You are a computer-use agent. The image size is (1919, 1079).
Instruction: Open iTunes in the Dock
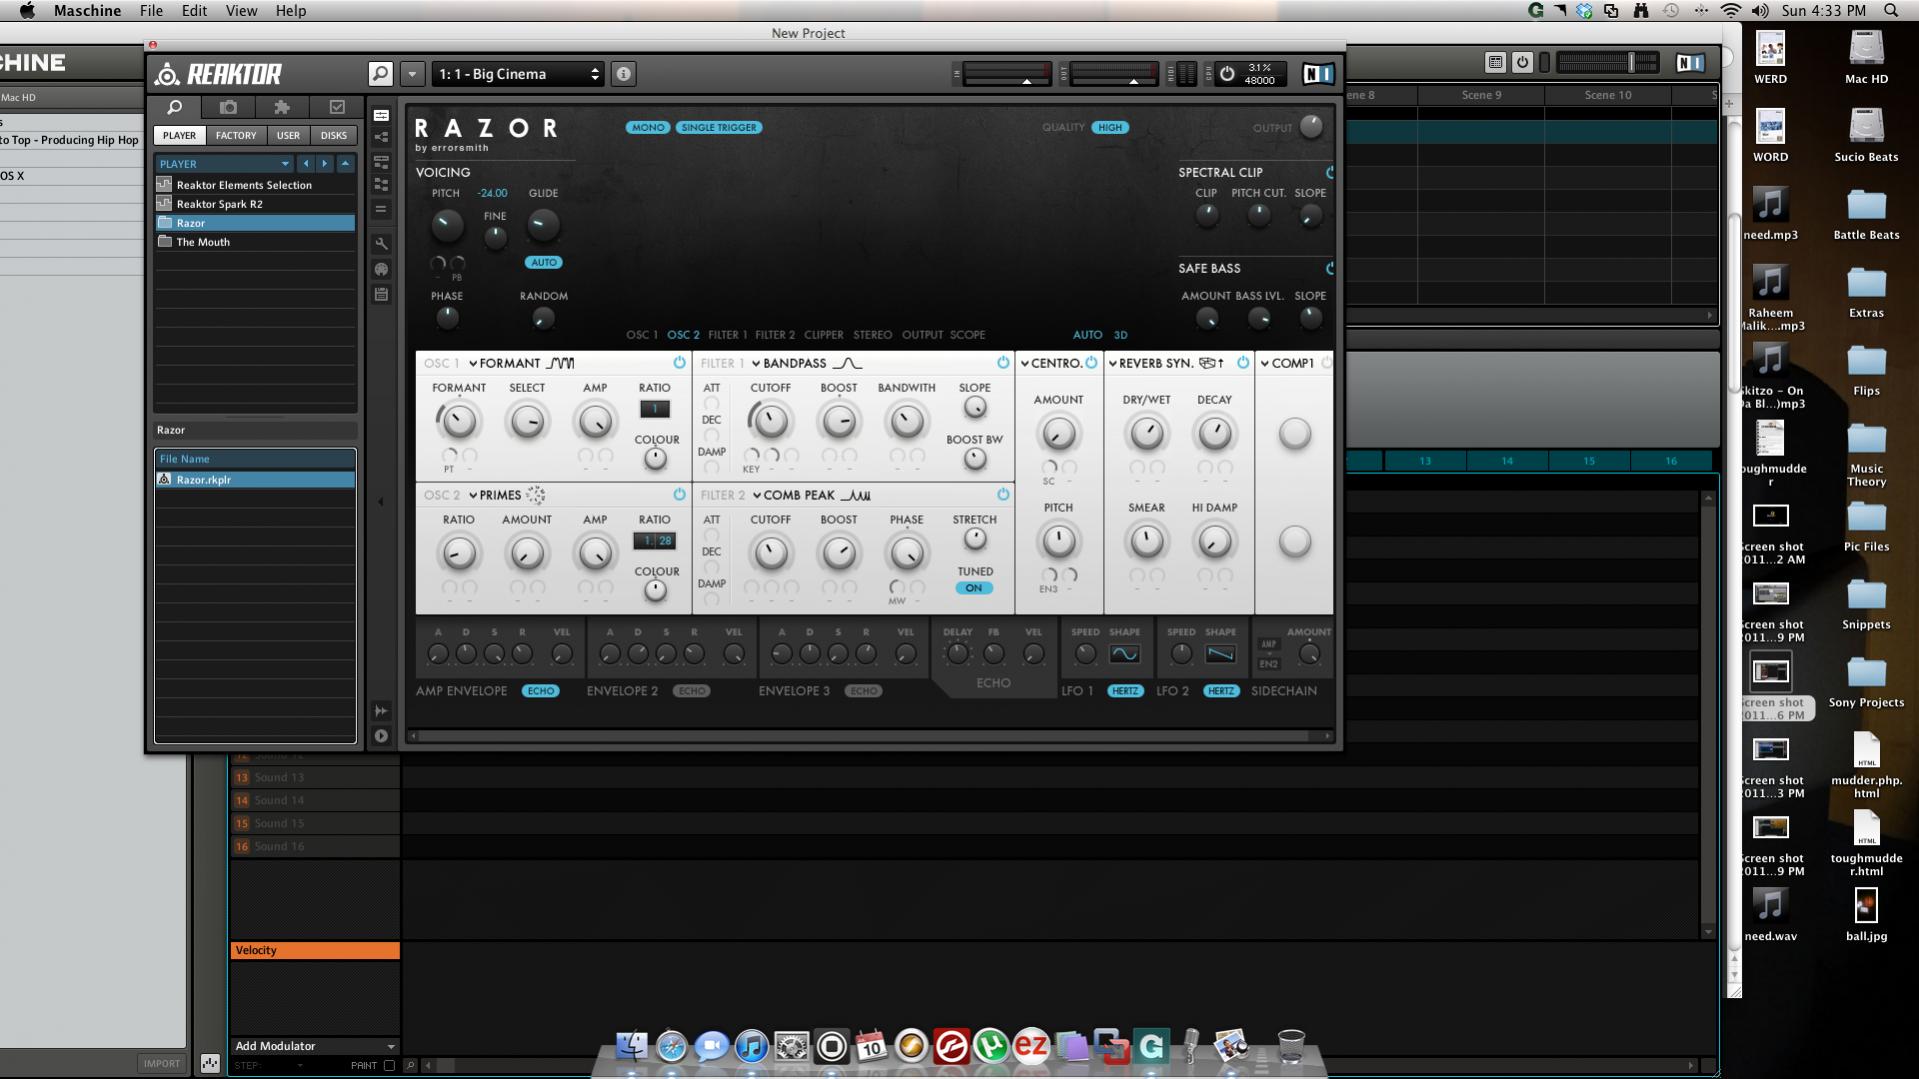751,1046
